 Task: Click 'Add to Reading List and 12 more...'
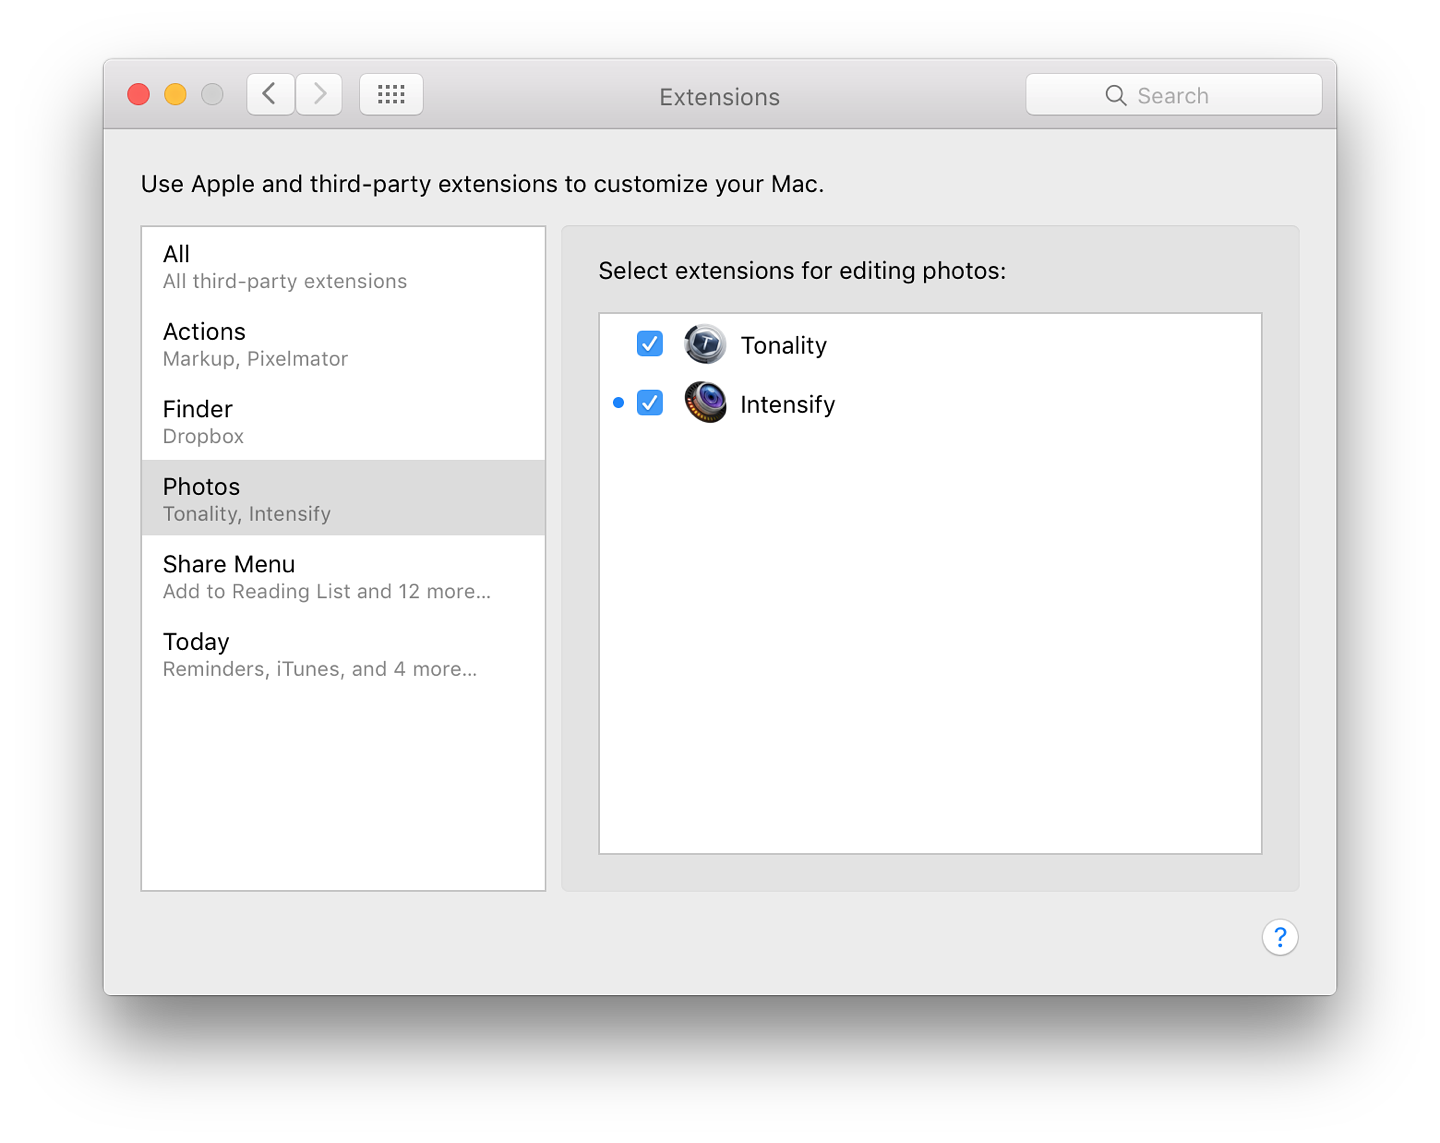[327, 592]
